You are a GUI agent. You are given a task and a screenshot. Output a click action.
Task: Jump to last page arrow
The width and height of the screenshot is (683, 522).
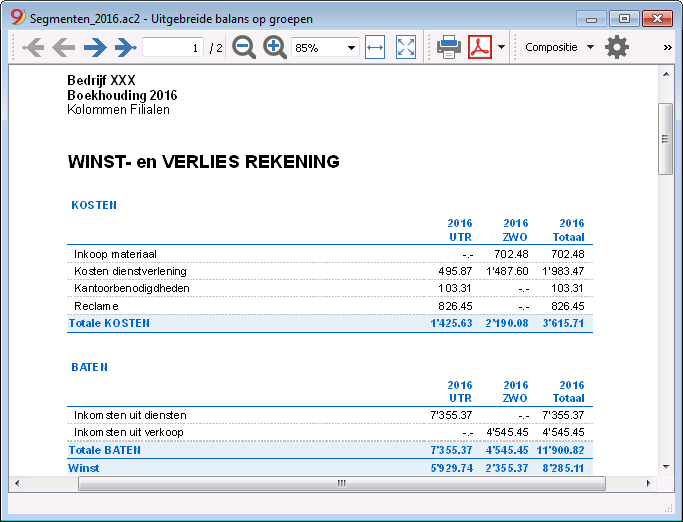click(x=126, y=47)
